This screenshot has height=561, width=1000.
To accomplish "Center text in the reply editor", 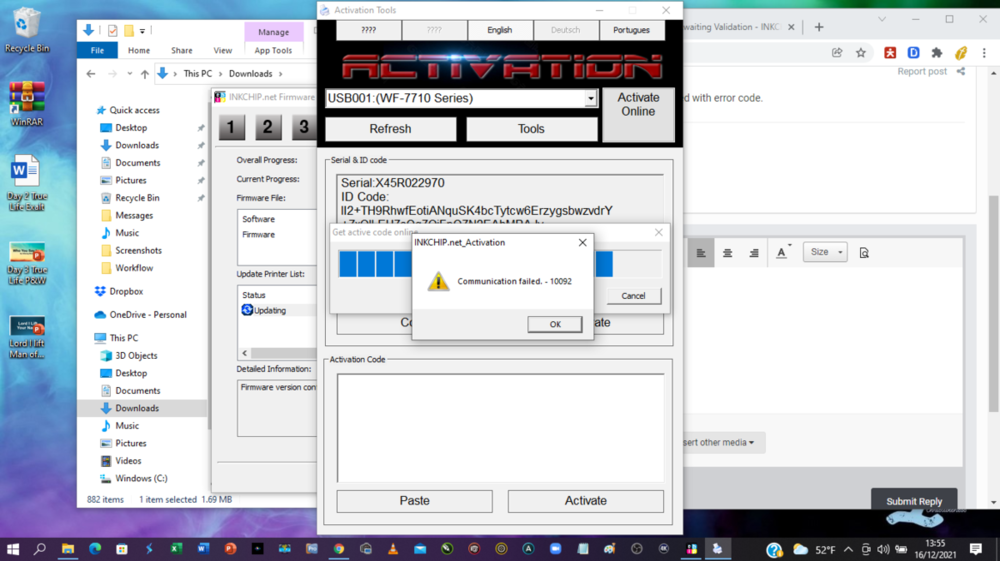I will tap(727, 253).
